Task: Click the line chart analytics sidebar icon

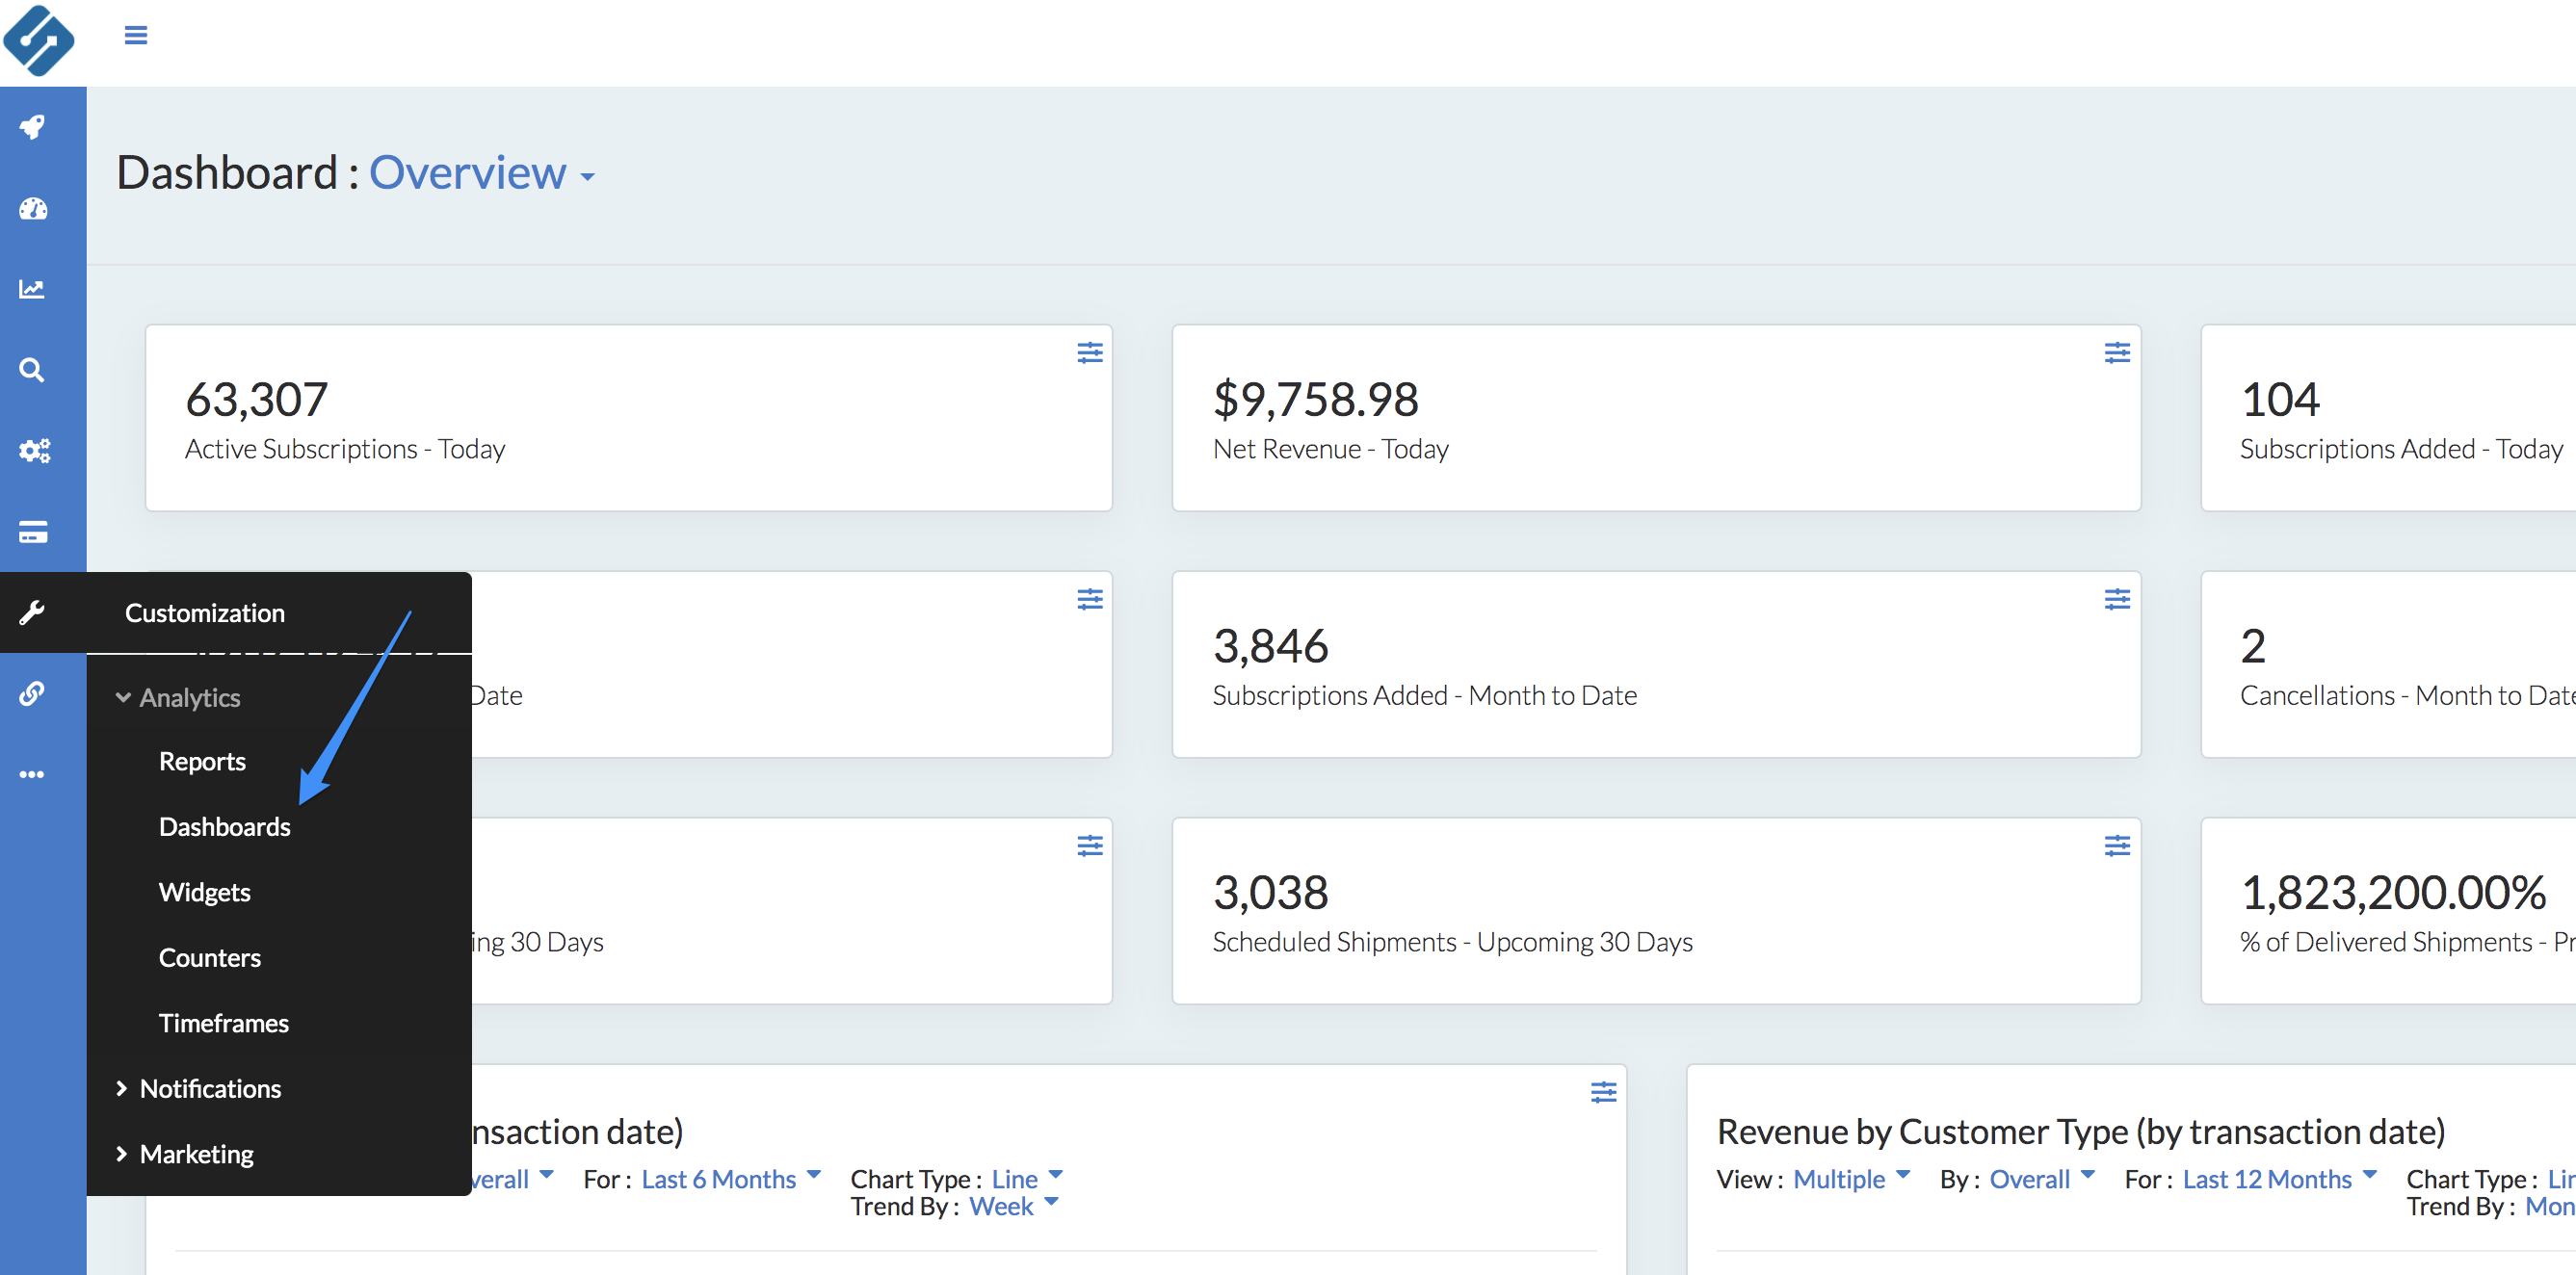Action: coord(33,289)
